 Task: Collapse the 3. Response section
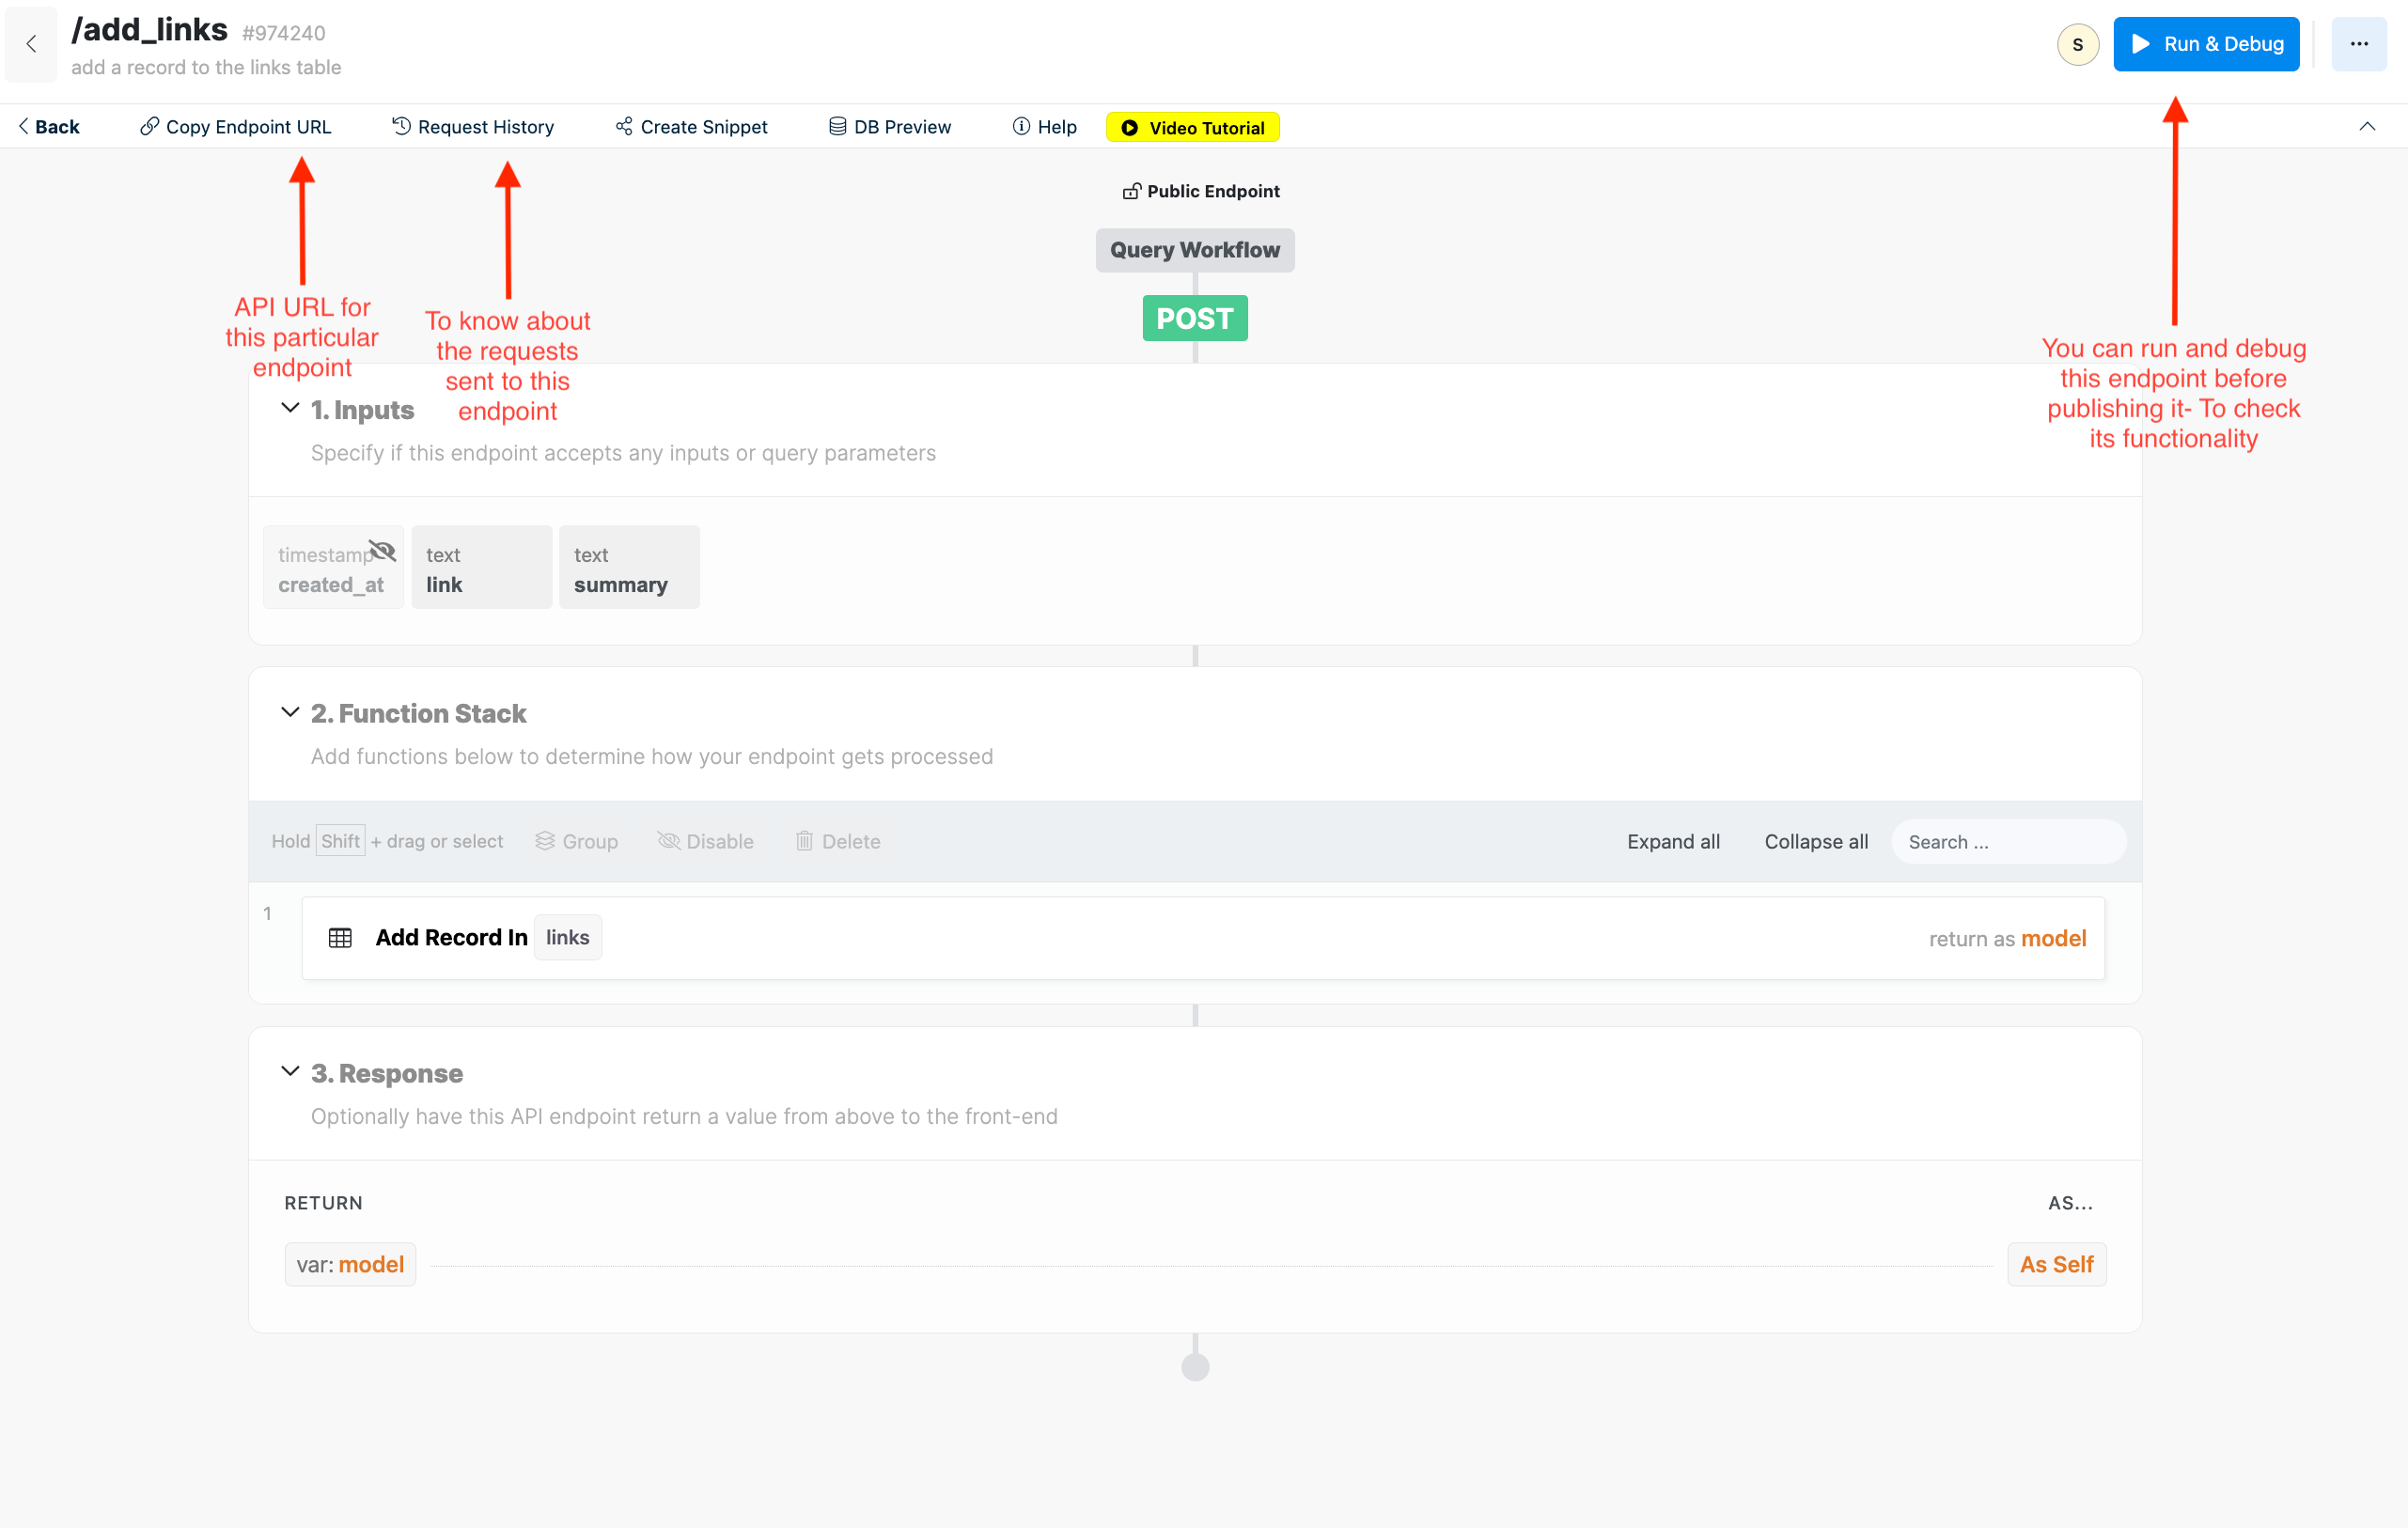[x=290, y=1071]
